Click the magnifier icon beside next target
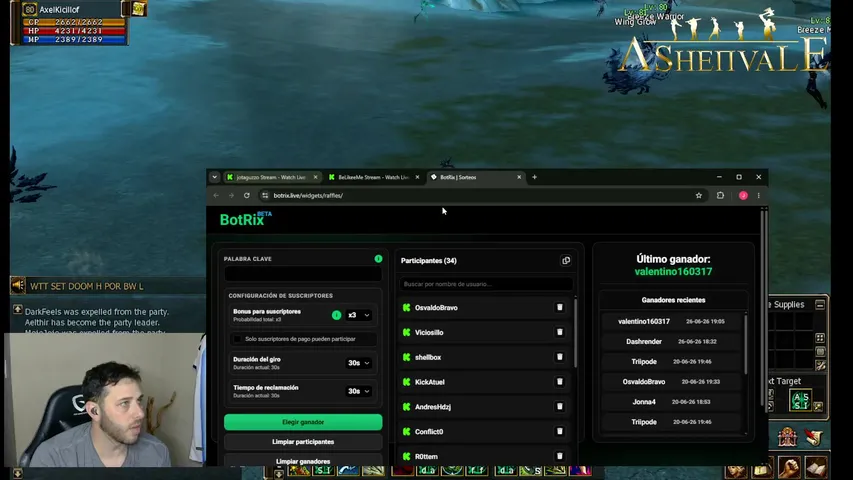853x480 pixels. click(818, 406)
